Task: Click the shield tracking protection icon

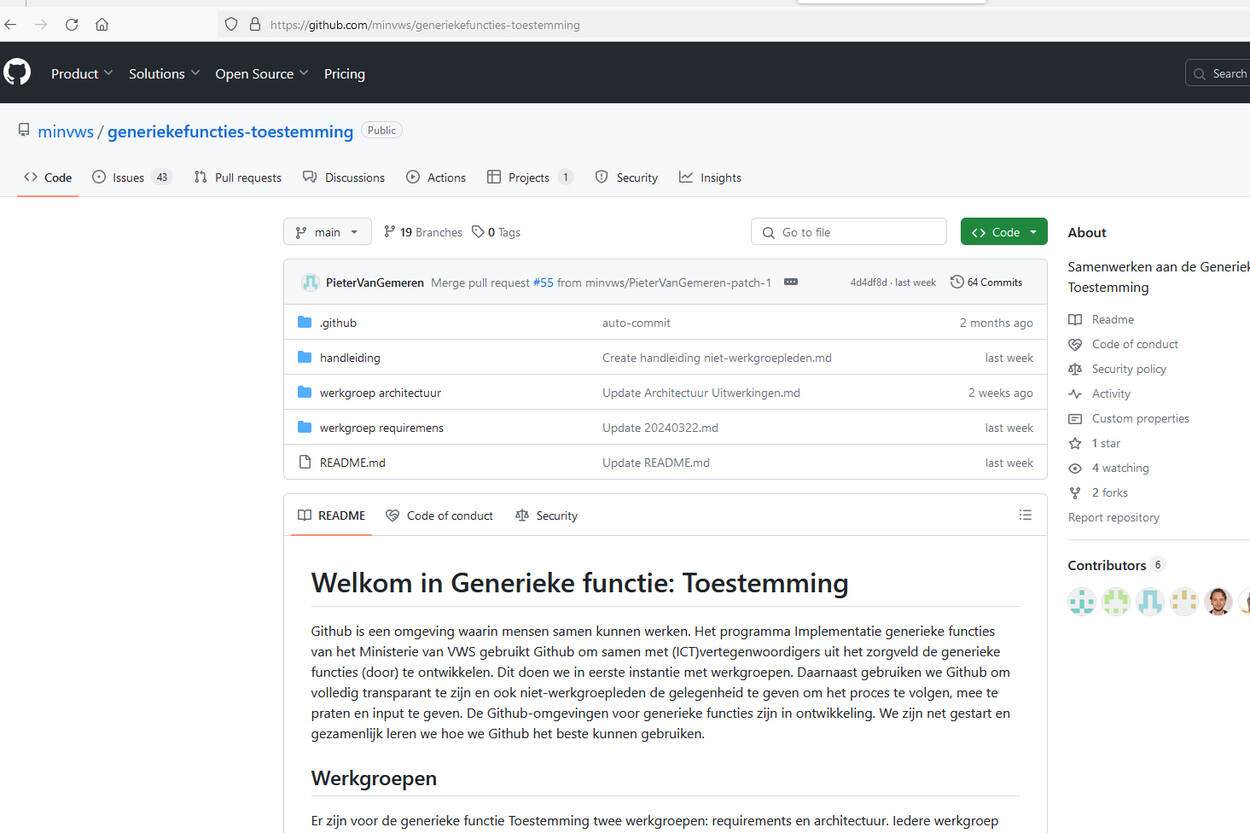Action: click(x=231, y=24)
